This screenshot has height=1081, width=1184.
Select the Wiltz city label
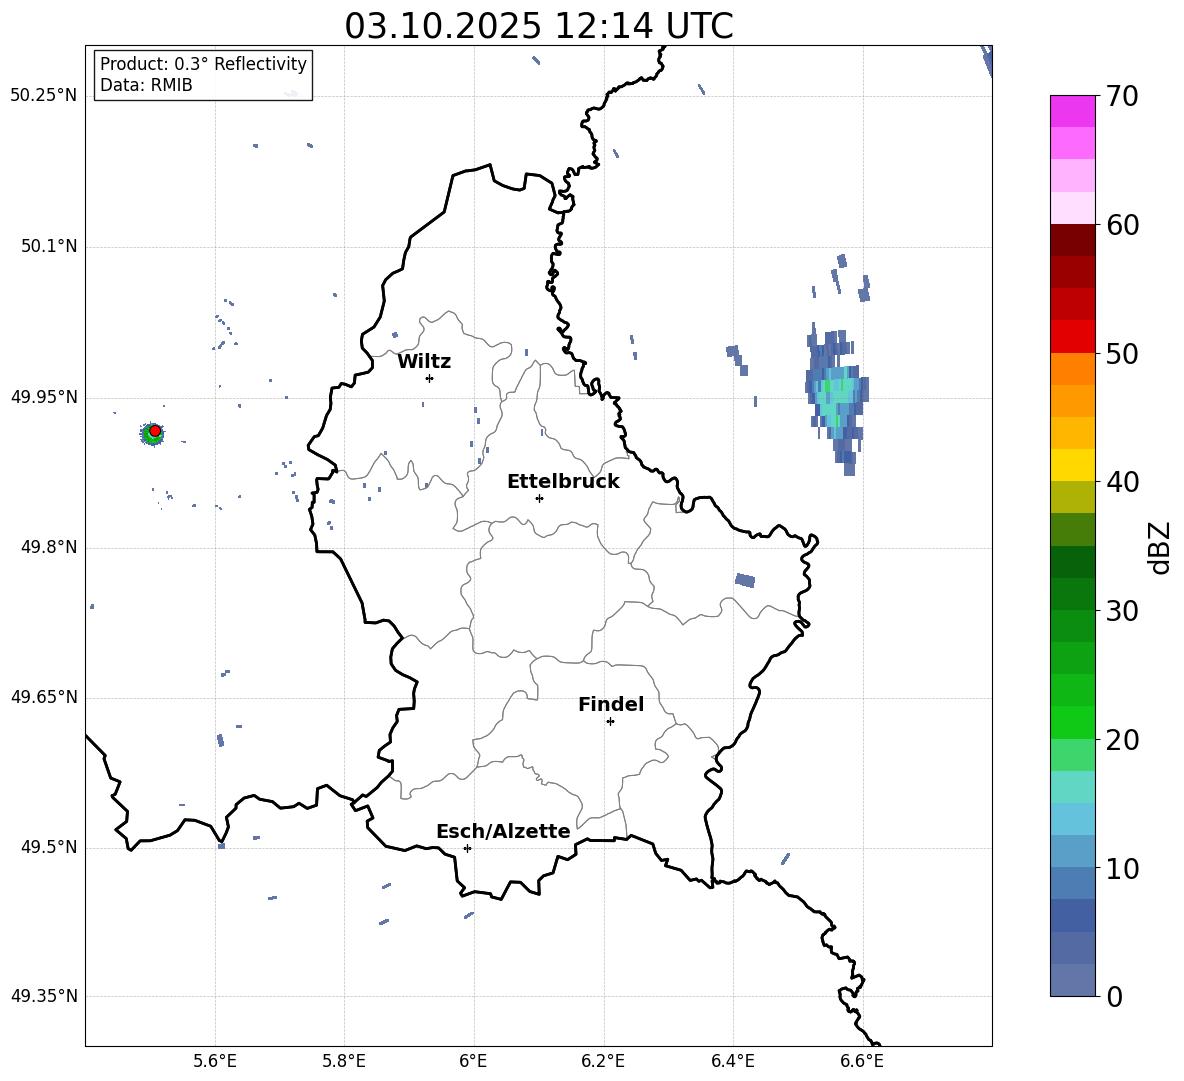pos(424,362)
